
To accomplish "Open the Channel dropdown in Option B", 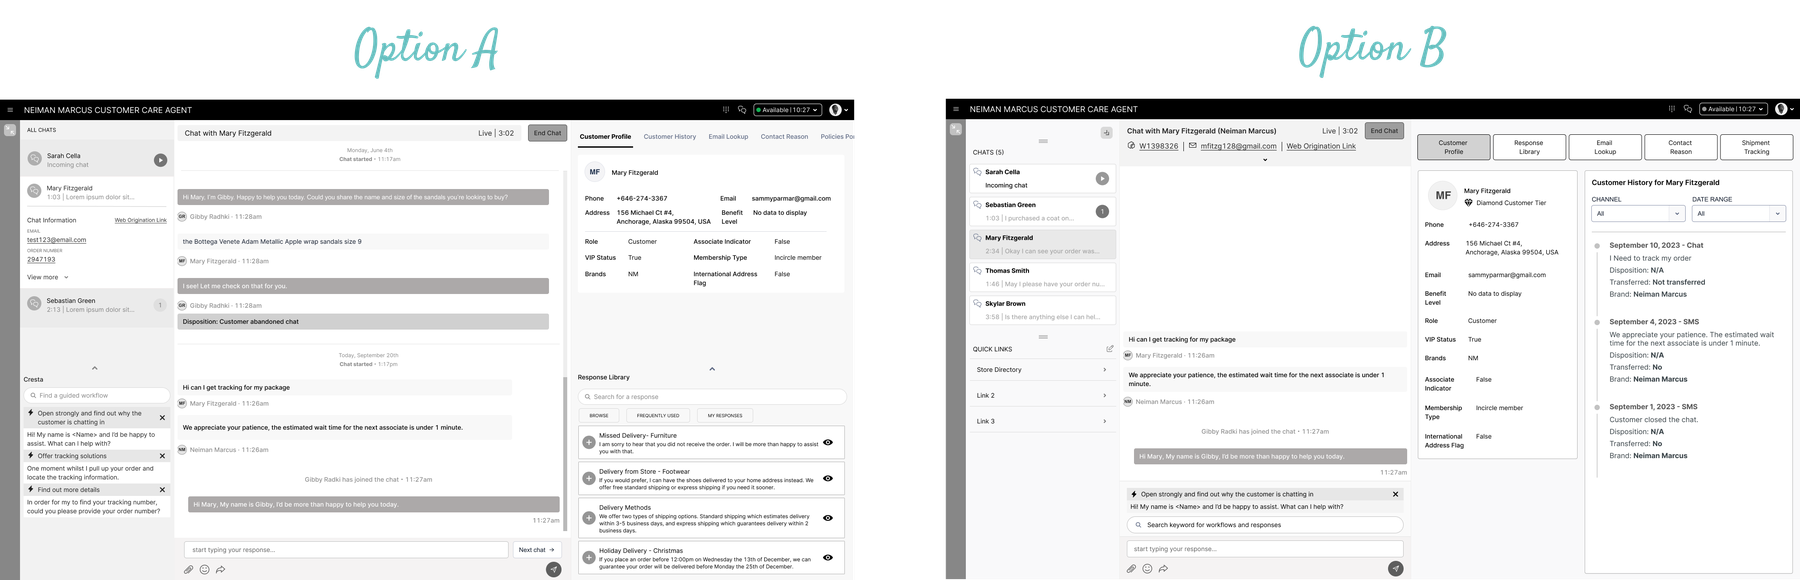I will tap(1638, 213).
